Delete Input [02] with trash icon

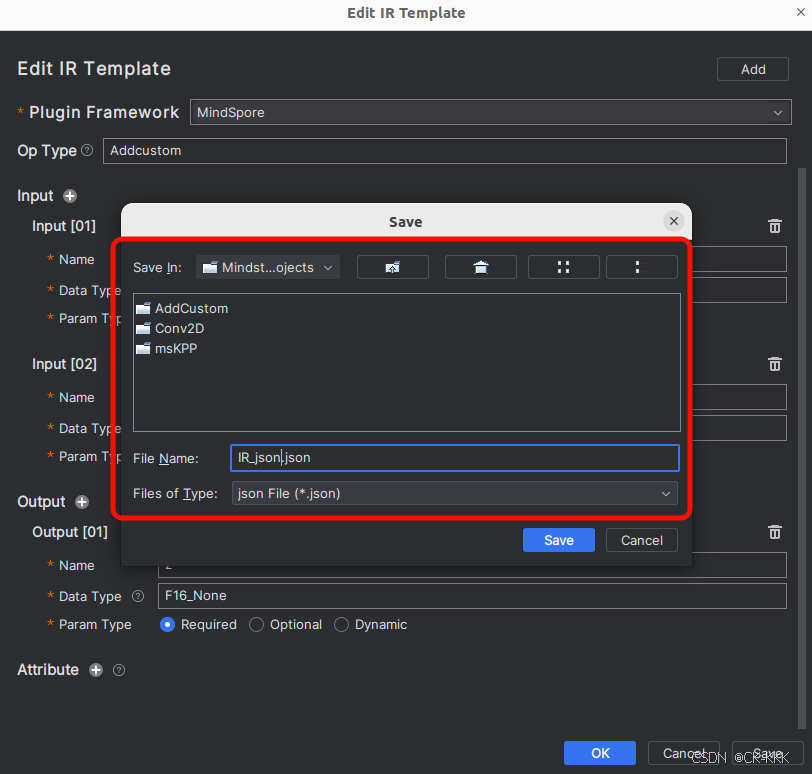(x=774, y=365)
